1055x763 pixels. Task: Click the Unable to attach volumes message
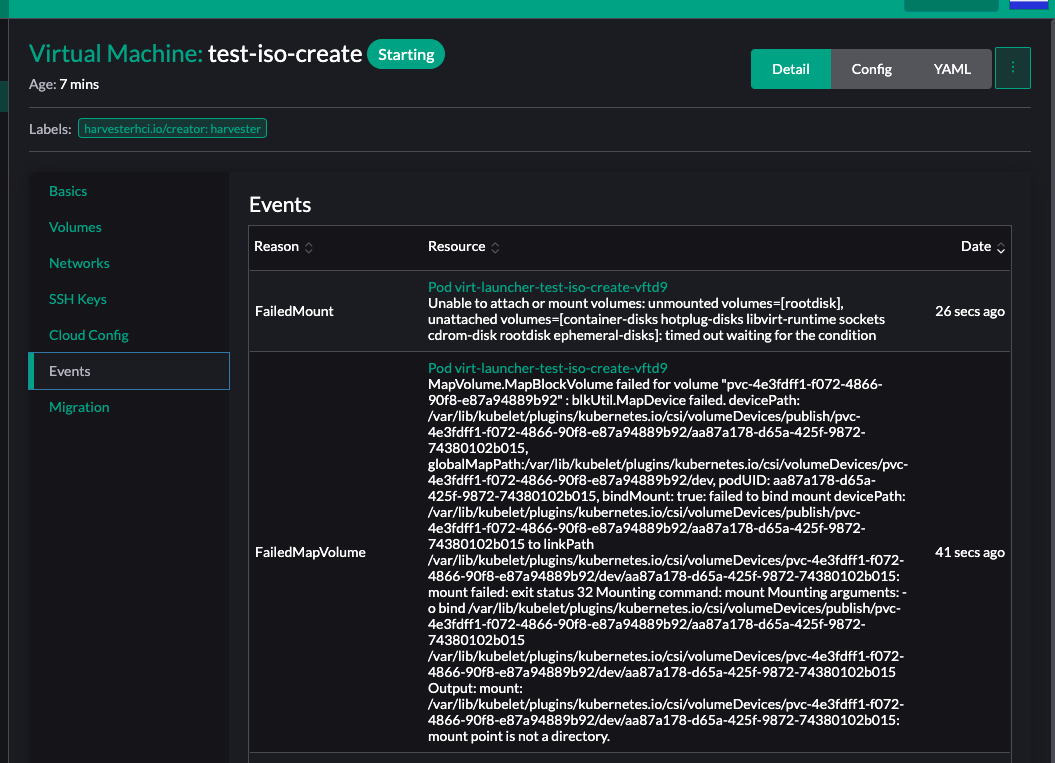pyautogui.click(x=656, y=320)
